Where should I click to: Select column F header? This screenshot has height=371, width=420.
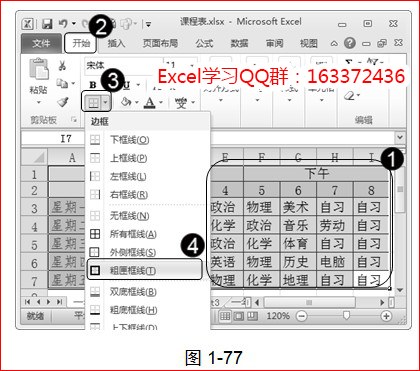262,157
